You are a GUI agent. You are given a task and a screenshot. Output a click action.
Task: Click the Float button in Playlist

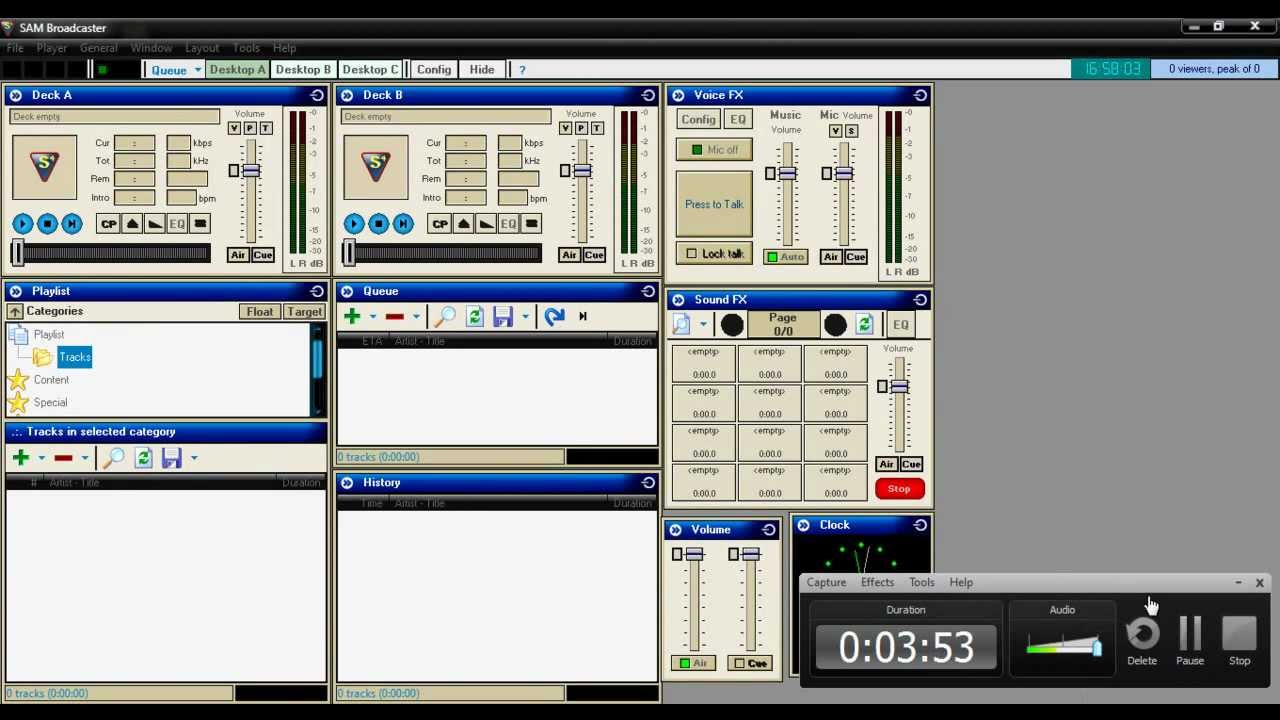pyautogui.click(x=260, y=312)
